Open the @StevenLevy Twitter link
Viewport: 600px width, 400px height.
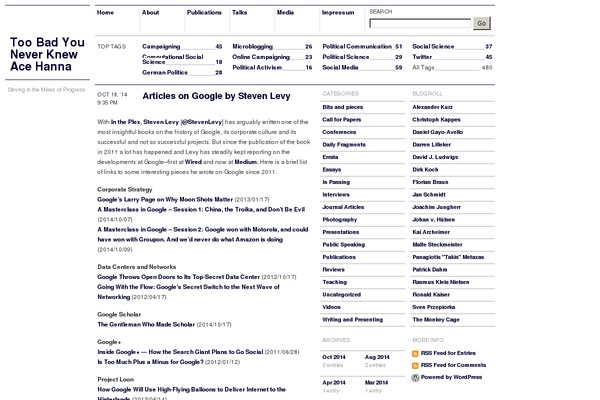pos(201,122)
